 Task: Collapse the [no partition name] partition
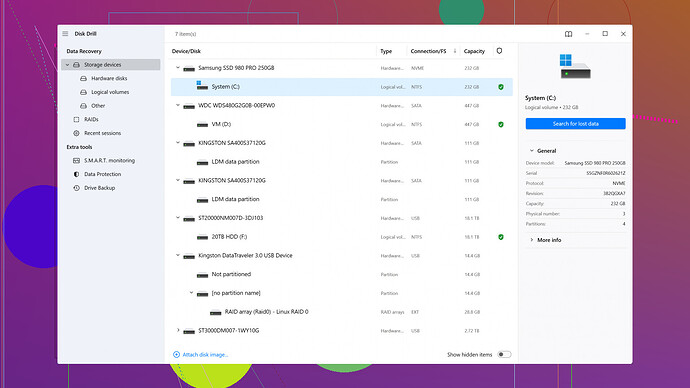point(191,293)
